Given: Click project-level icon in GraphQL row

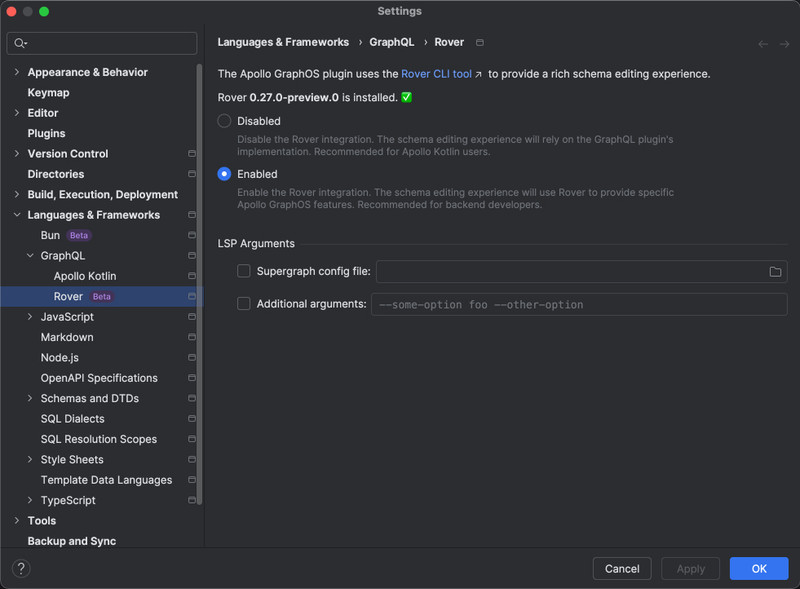Looking at the screenshot, I should (x=192, y=256).
